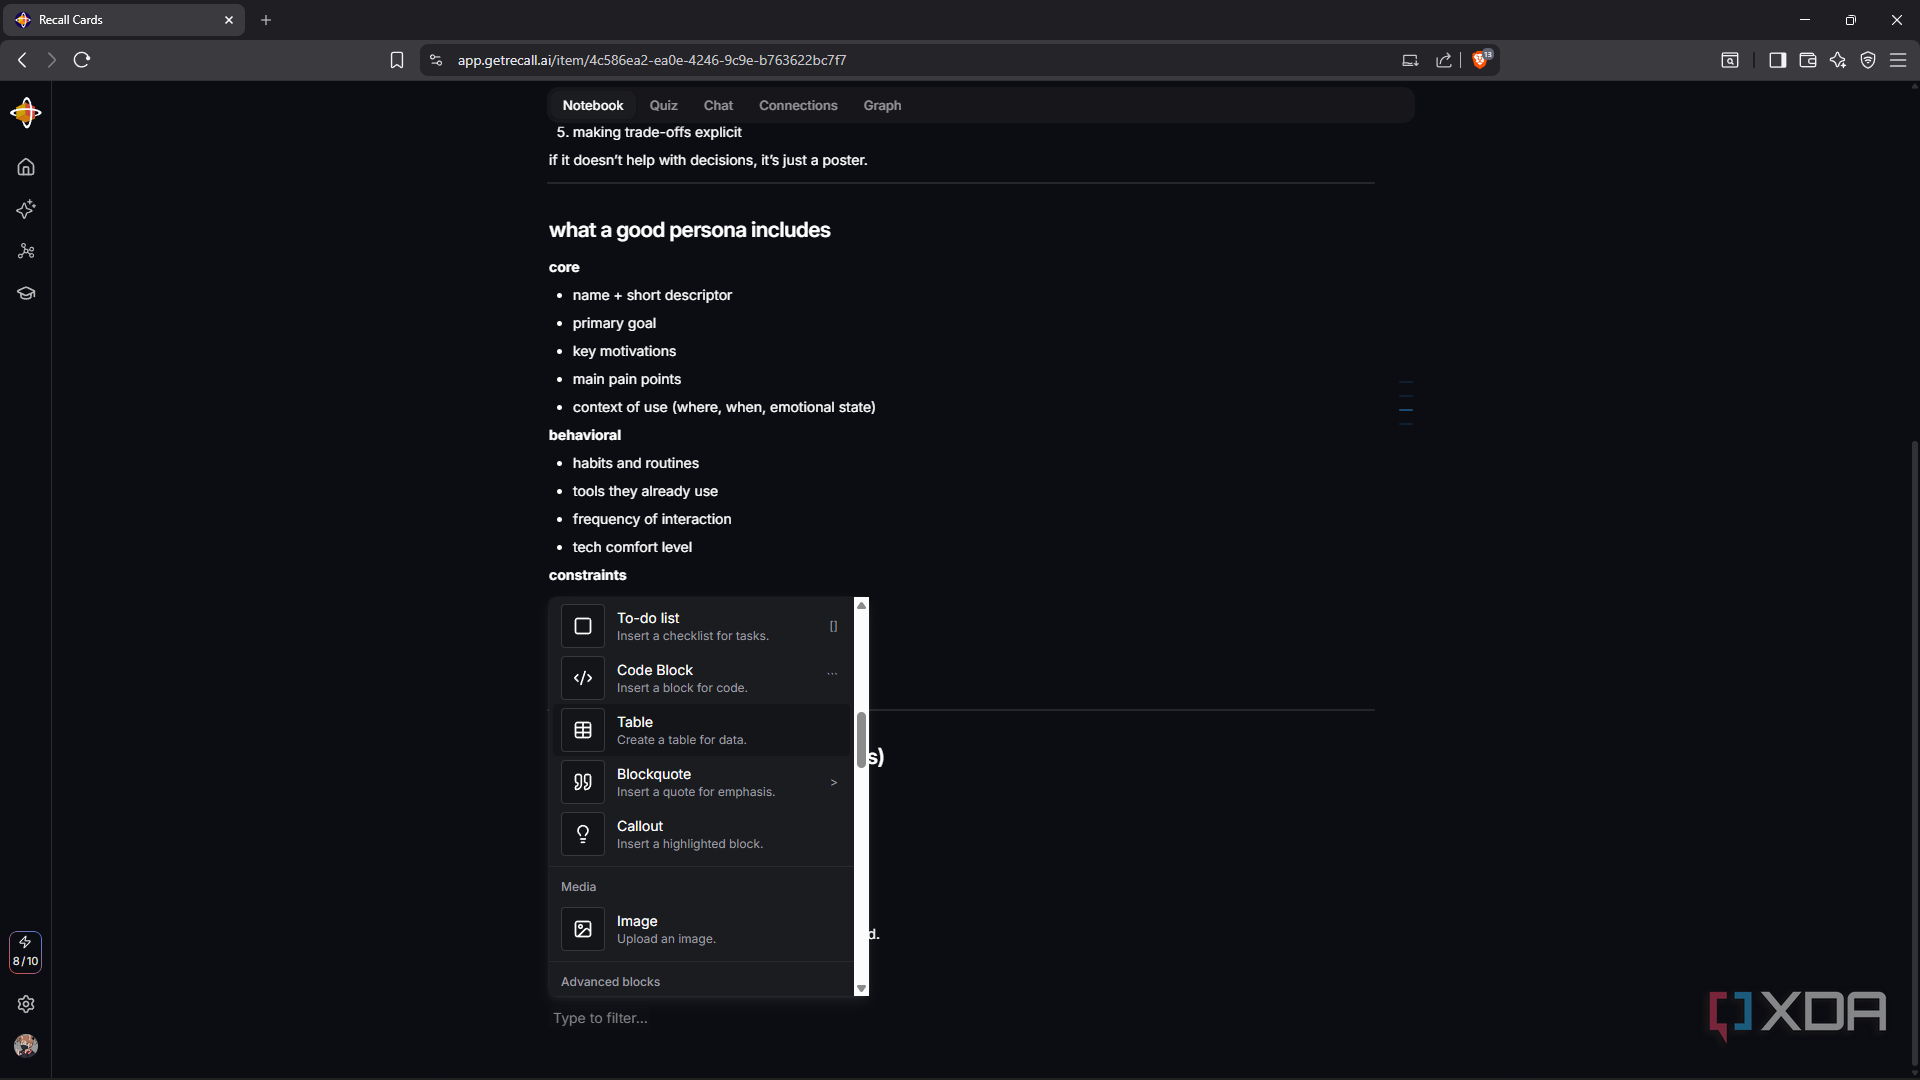
Task: Open the user profile avatar
Action: point(26,1046)
